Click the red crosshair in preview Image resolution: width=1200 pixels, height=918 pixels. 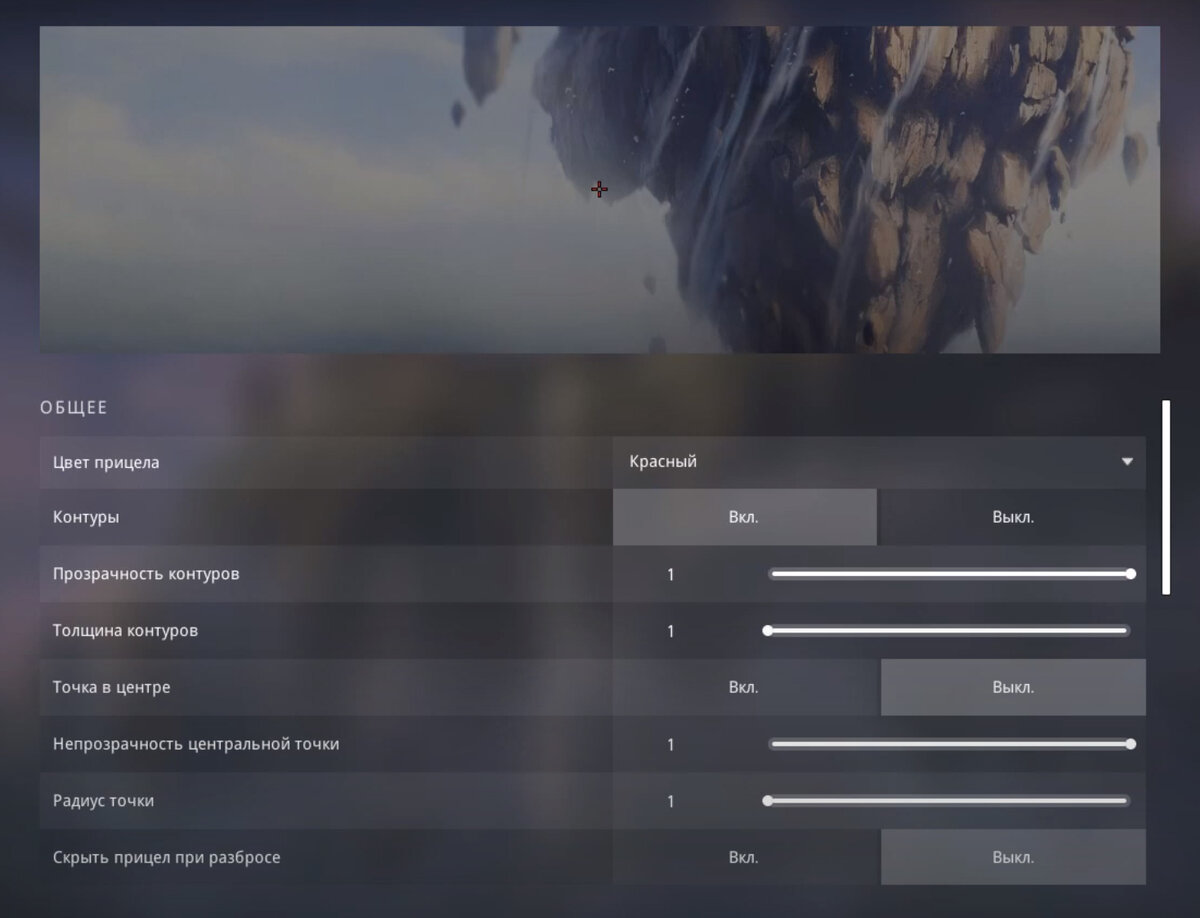(x=599, y=189)
